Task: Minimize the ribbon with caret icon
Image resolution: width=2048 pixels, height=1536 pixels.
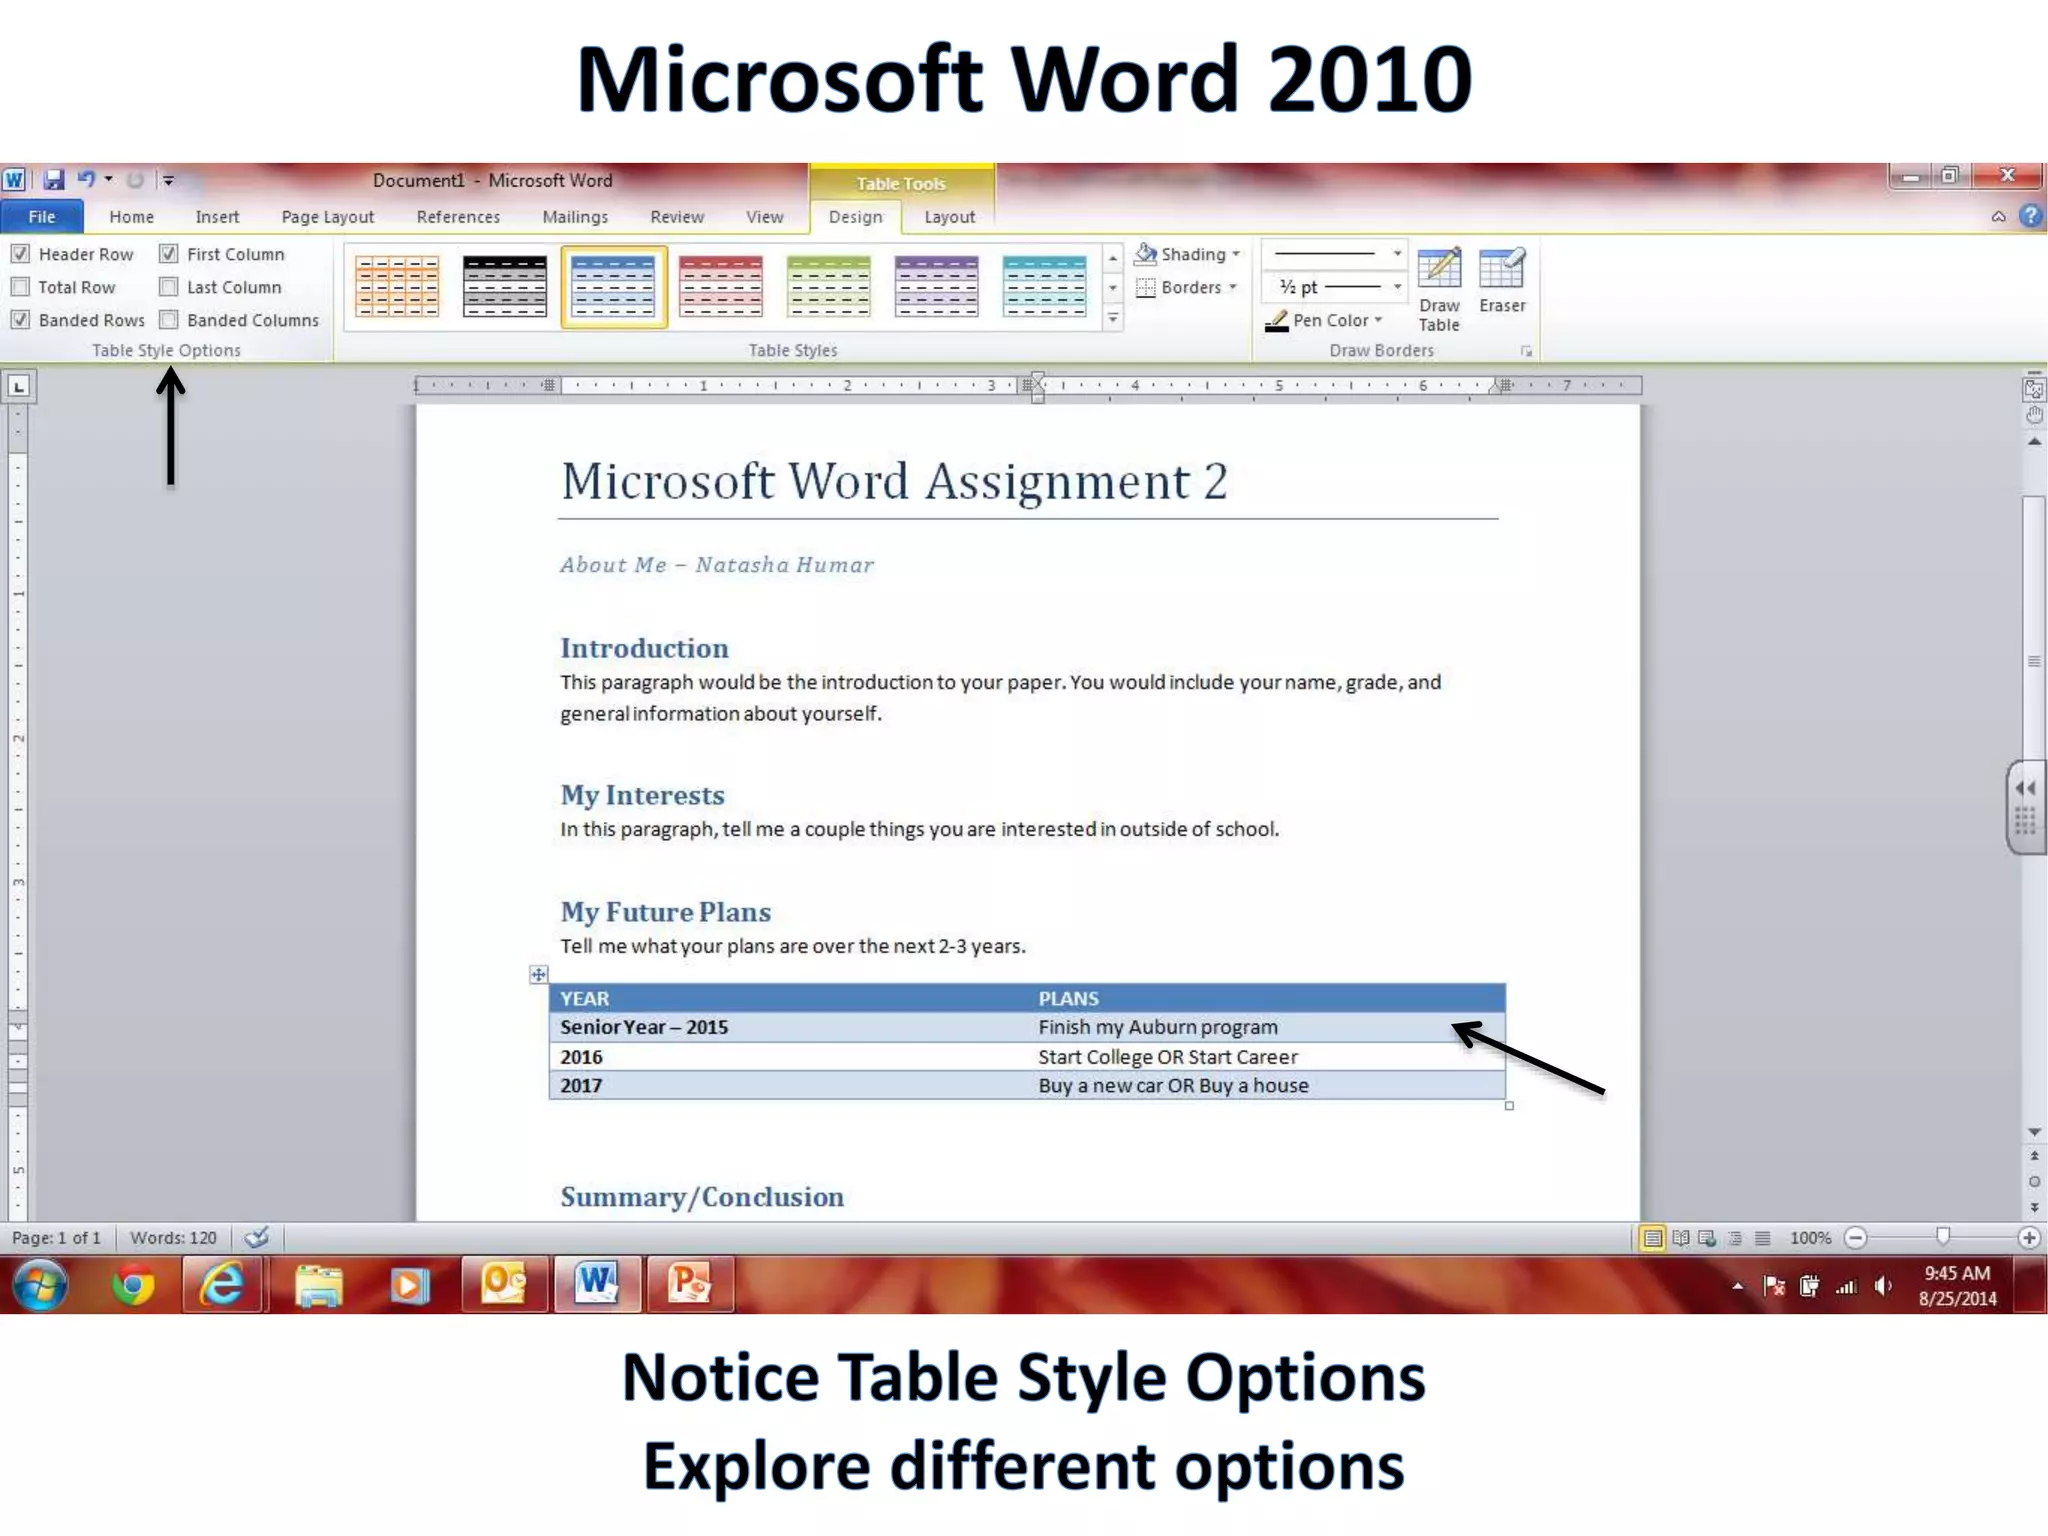Action: coord(1998,216)
